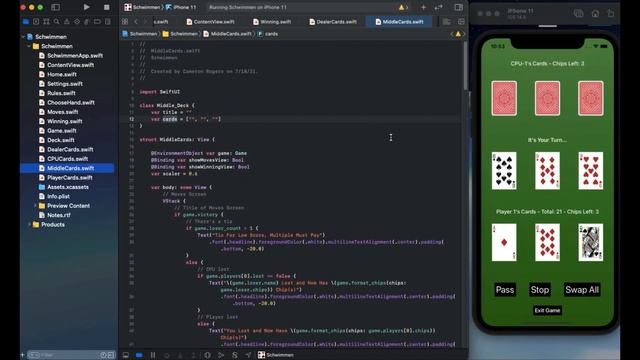Select the MiddleCards.swift tab

[x=399, y=22]
